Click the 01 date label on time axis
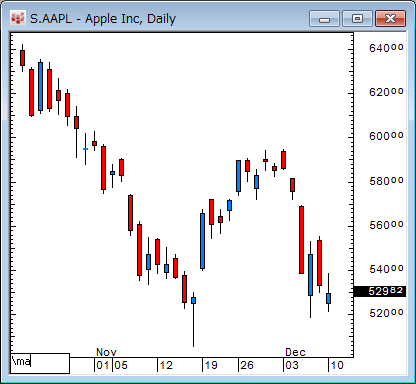This screenshot has height=384, width=416. pyautogui.click(x=103, y=365)
